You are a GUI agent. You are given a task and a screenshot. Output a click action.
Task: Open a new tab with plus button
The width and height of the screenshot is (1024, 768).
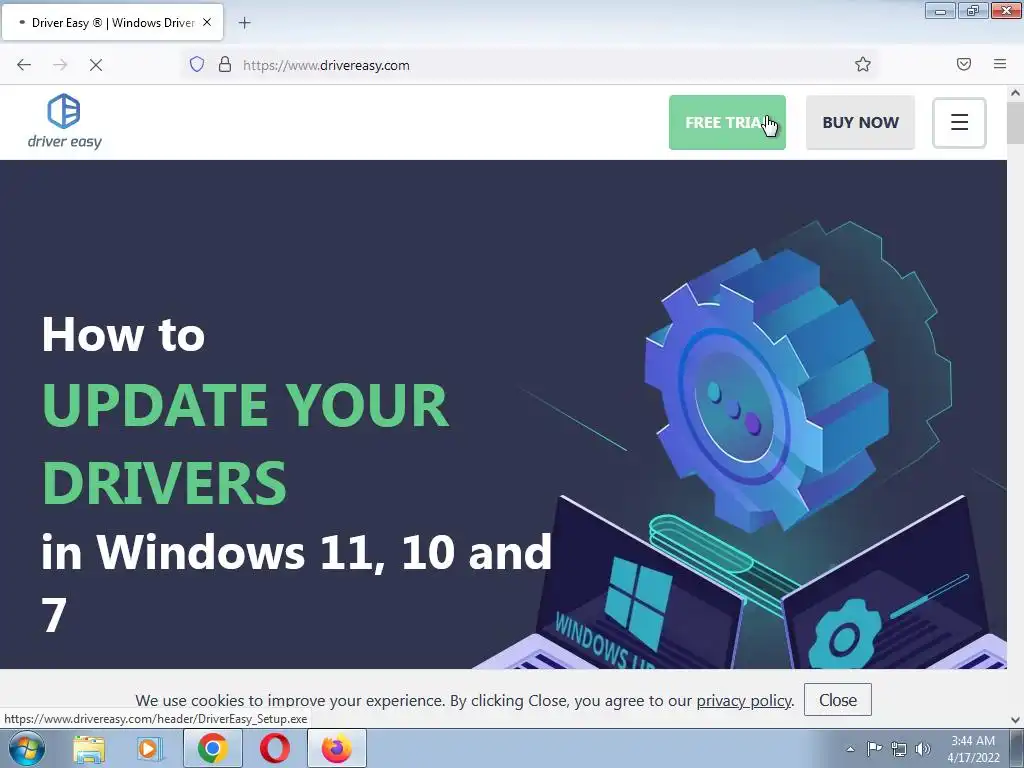pos(244,23)
